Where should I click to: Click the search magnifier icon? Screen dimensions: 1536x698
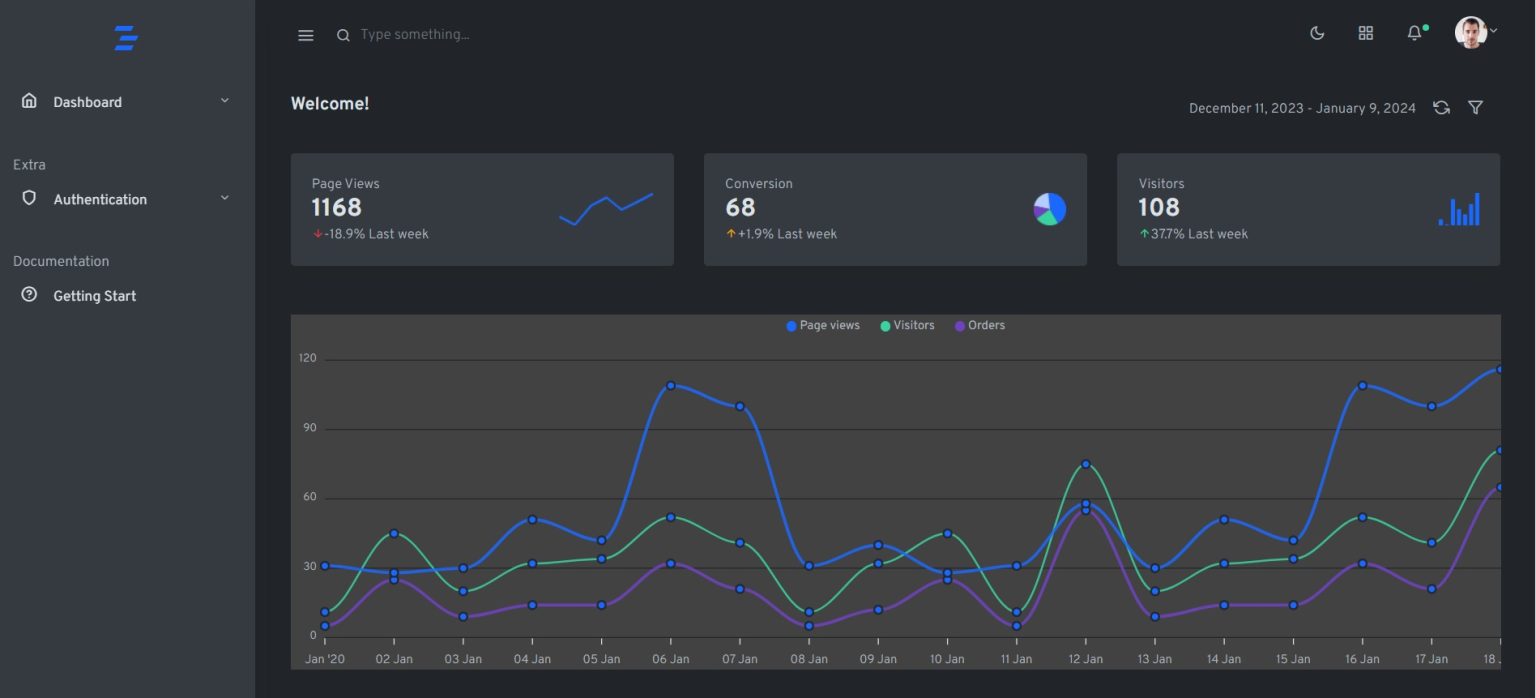(x=343, y=35)
